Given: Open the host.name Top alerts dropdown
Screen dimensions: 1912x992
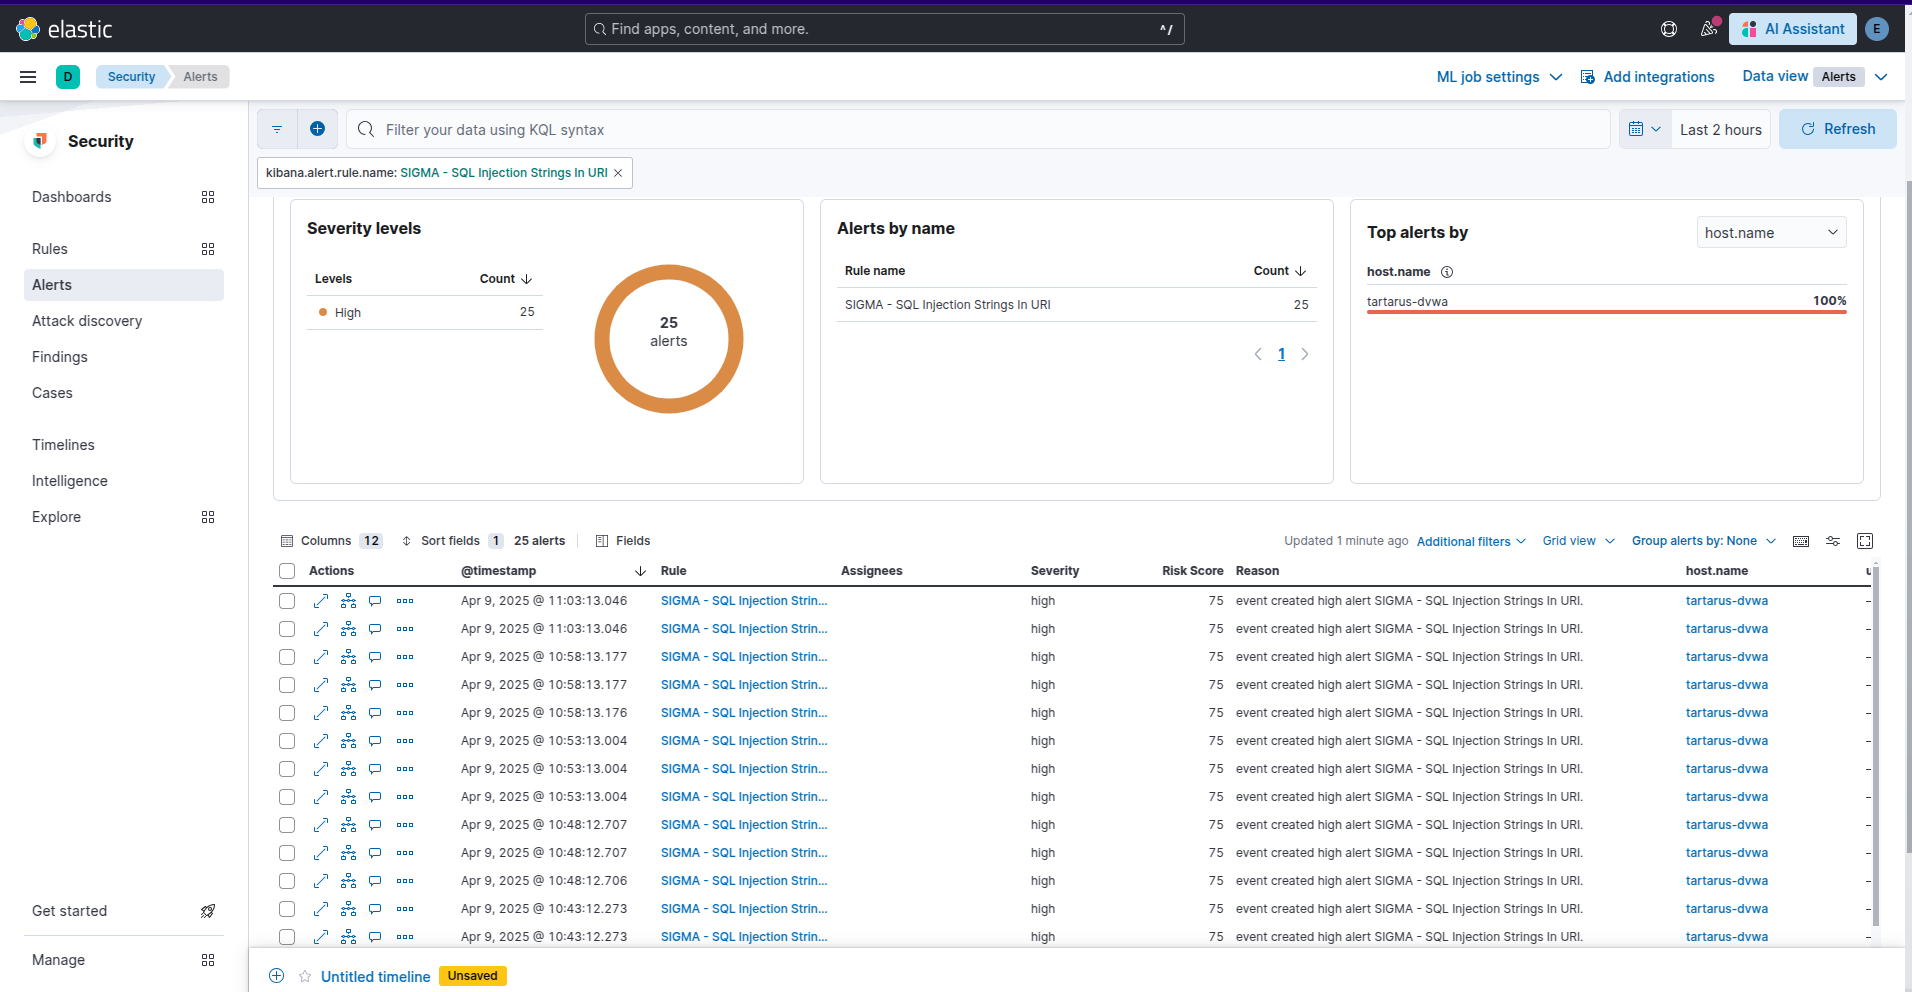Looking at the screenshot, I should 1771,233.
